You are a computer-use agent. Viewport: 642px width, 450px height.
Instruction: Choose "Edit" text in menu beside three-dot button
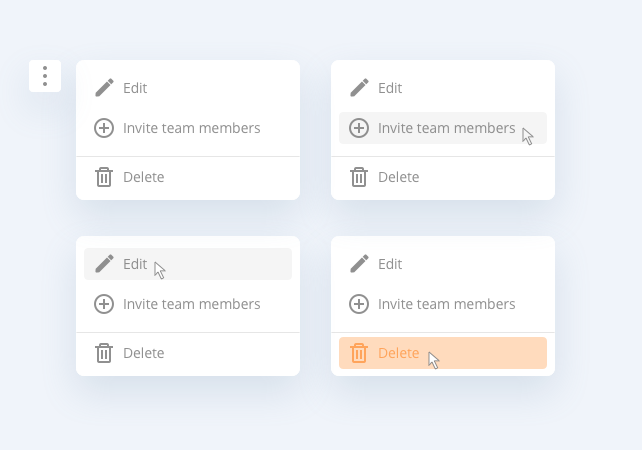pos(135,88)
